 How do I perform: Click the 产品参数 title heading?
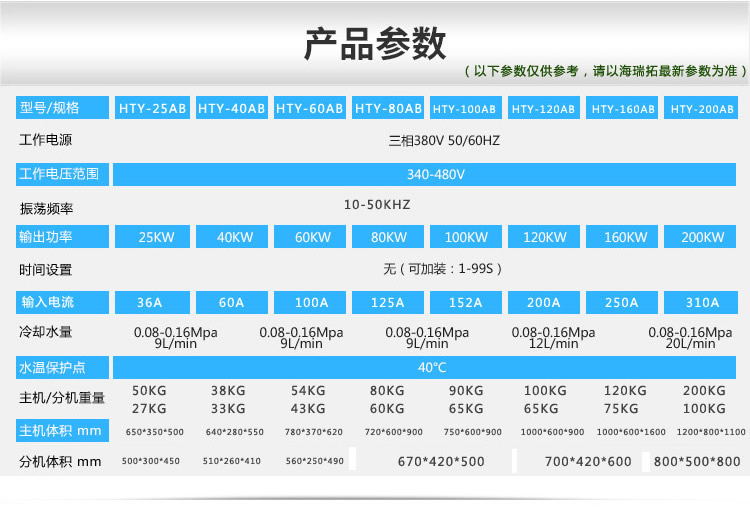pyautogui.click(x=375, y=44)
